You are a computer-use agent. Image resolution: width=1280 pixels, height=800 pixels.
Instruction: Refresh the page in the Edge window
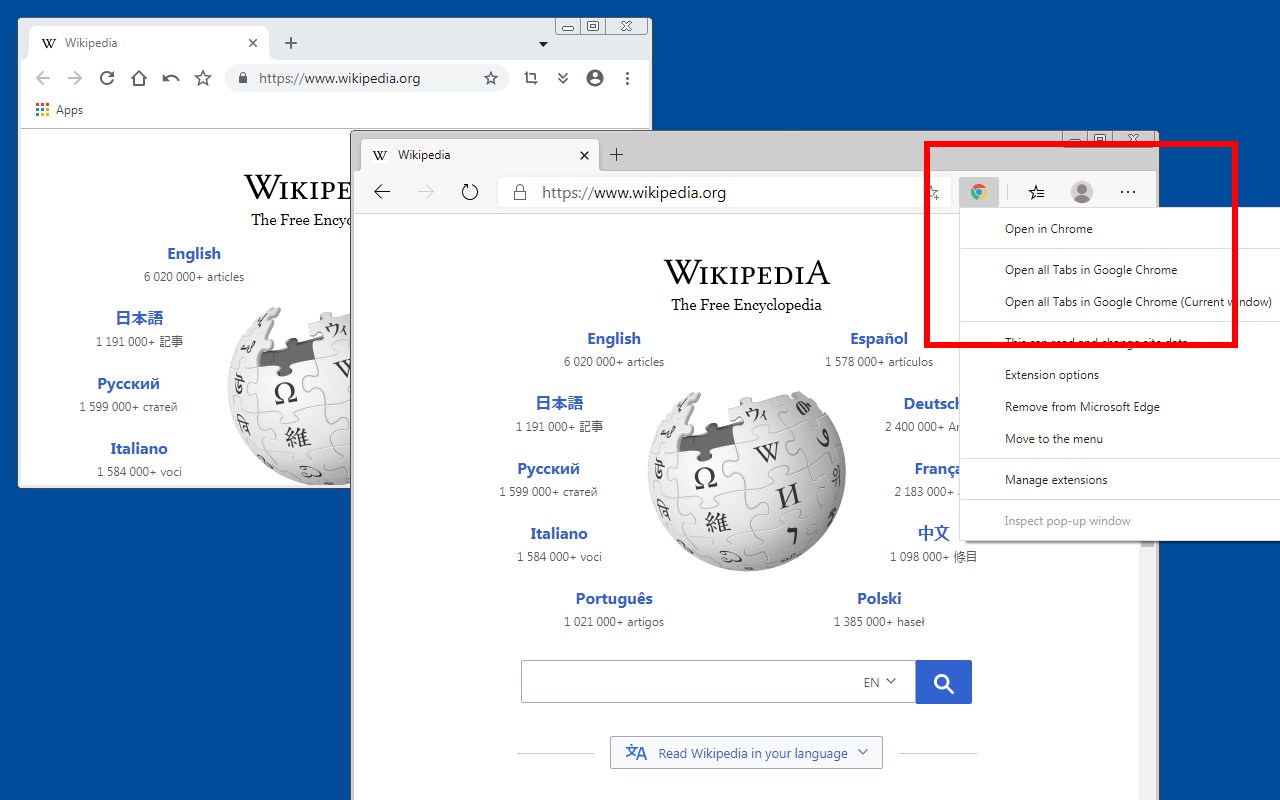click(x=470, y=192)
